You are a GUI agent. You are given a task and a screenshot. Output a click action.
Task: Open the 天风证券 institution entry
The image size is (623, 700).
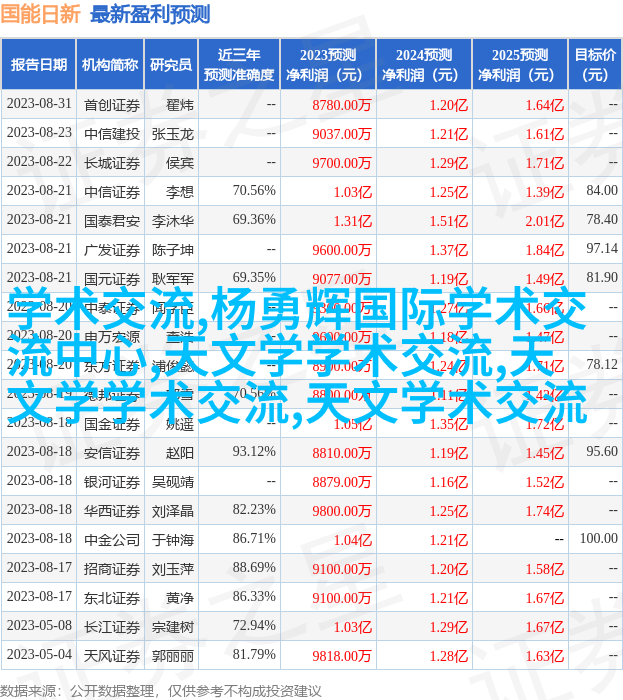pyautogui.click(x=111, y=656)
